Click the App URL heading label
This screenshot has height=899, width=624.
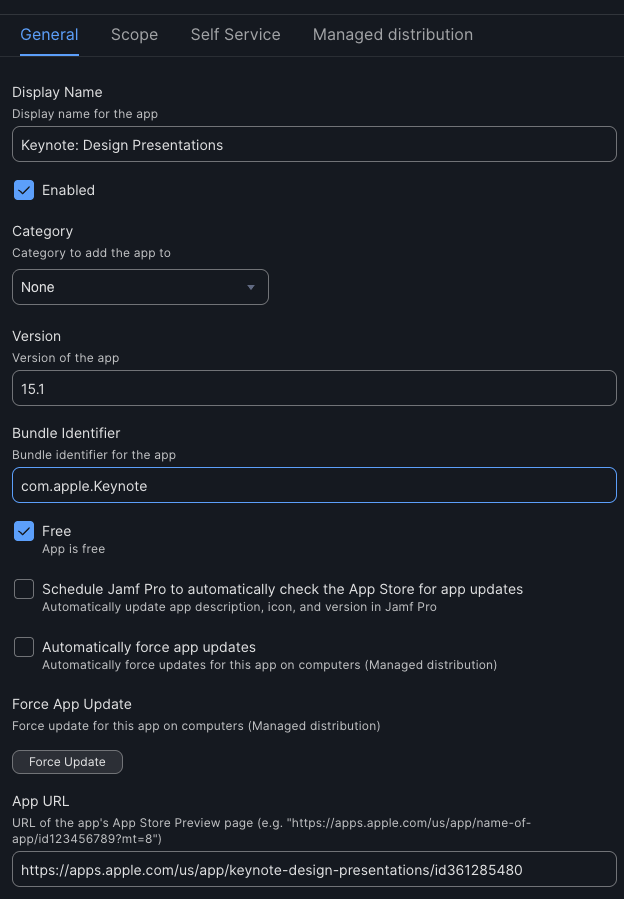(40, 801)
